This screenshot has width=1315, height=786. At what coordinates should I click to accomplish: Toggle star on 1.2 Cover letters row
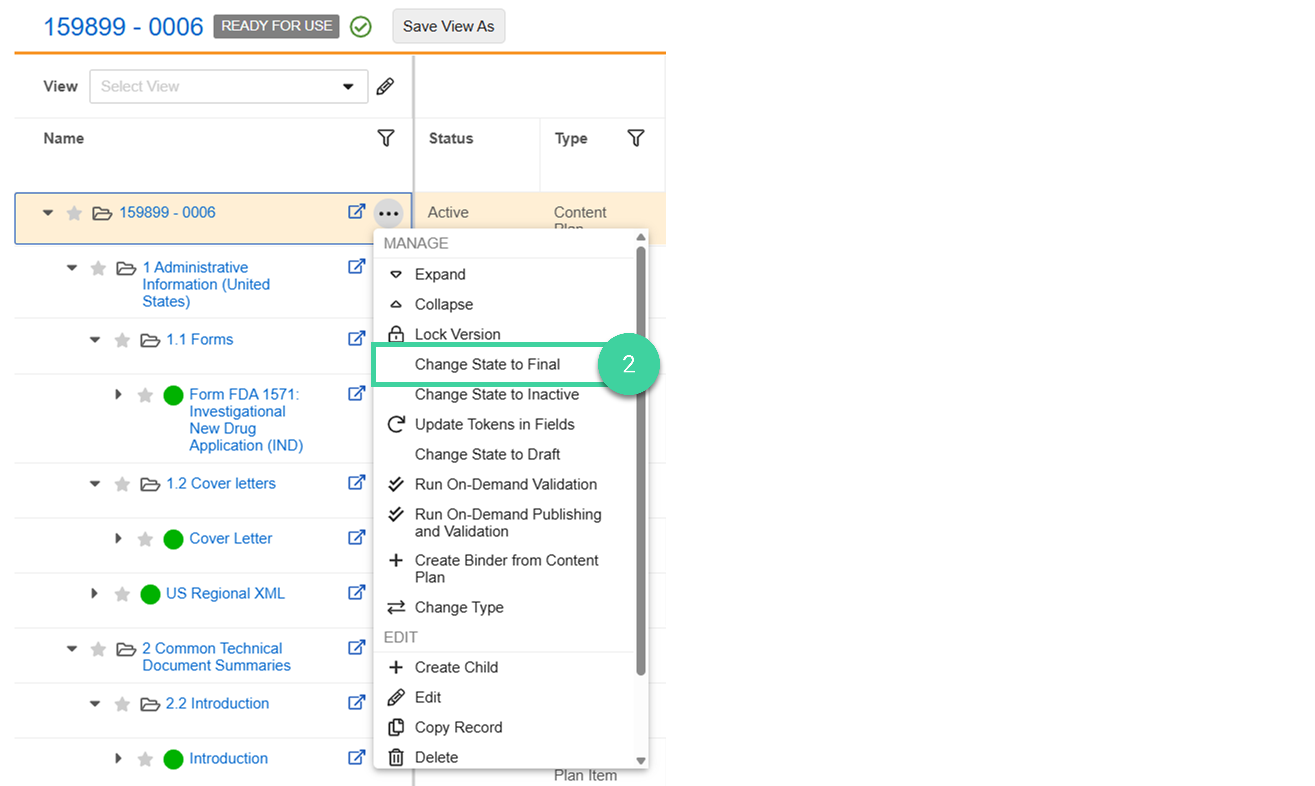tap(122, 484)
